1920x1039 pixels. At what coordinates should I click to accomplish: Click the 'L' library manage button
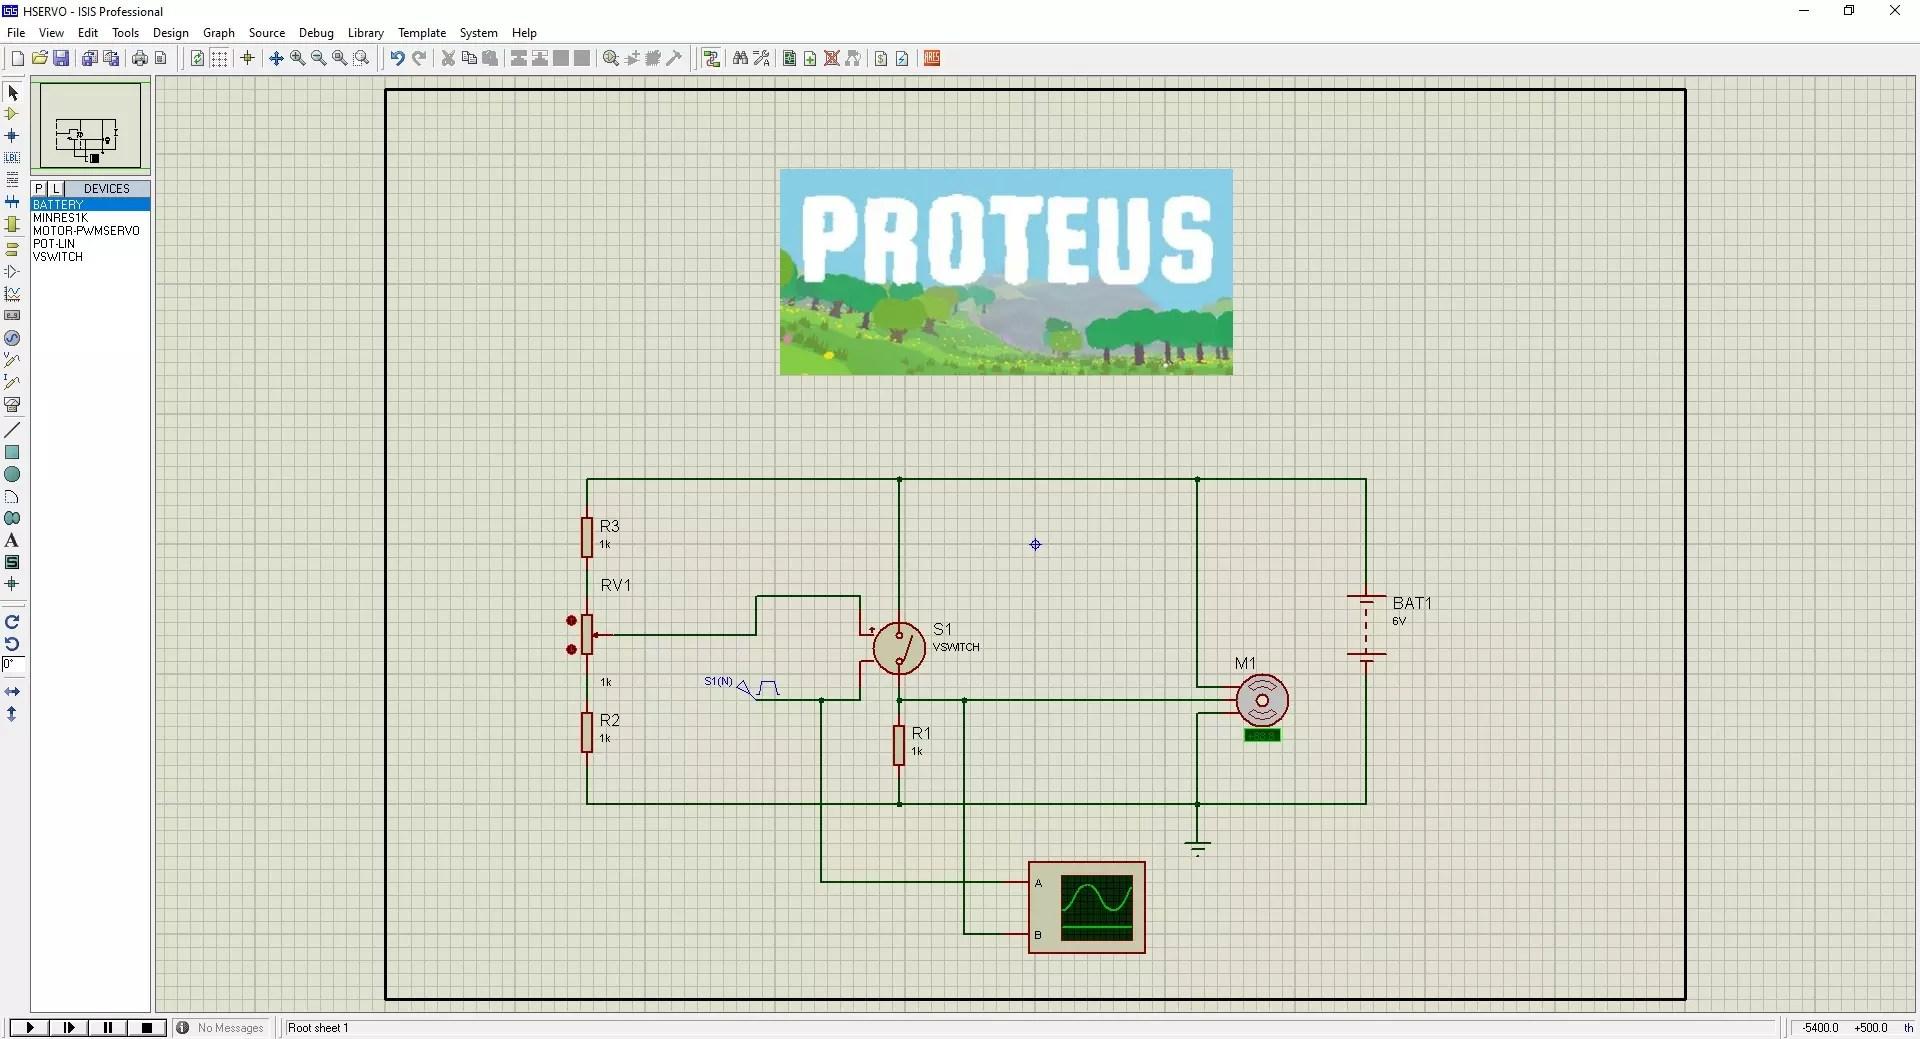click(56, 189)
